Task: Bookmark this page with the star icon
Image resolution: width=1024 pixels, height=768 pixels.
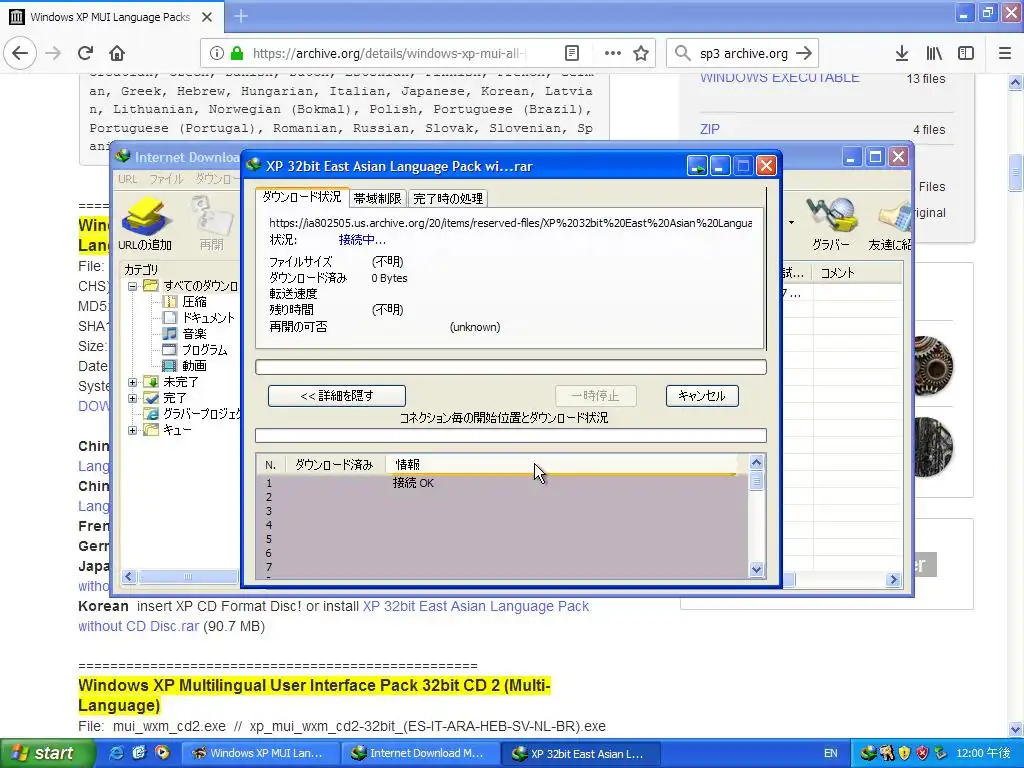Action: coord(641,53)
